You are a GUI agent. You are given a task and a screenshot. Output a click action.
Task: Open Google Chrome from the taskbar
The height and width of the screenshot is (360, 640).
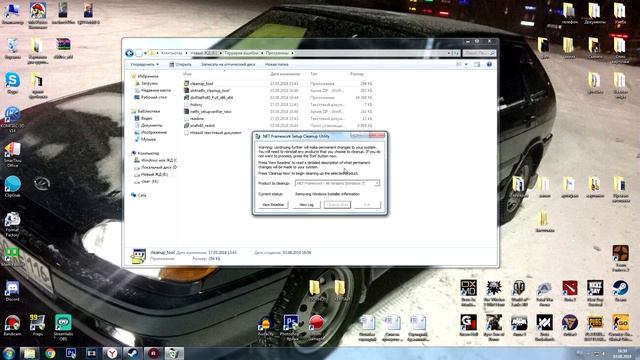50,353
